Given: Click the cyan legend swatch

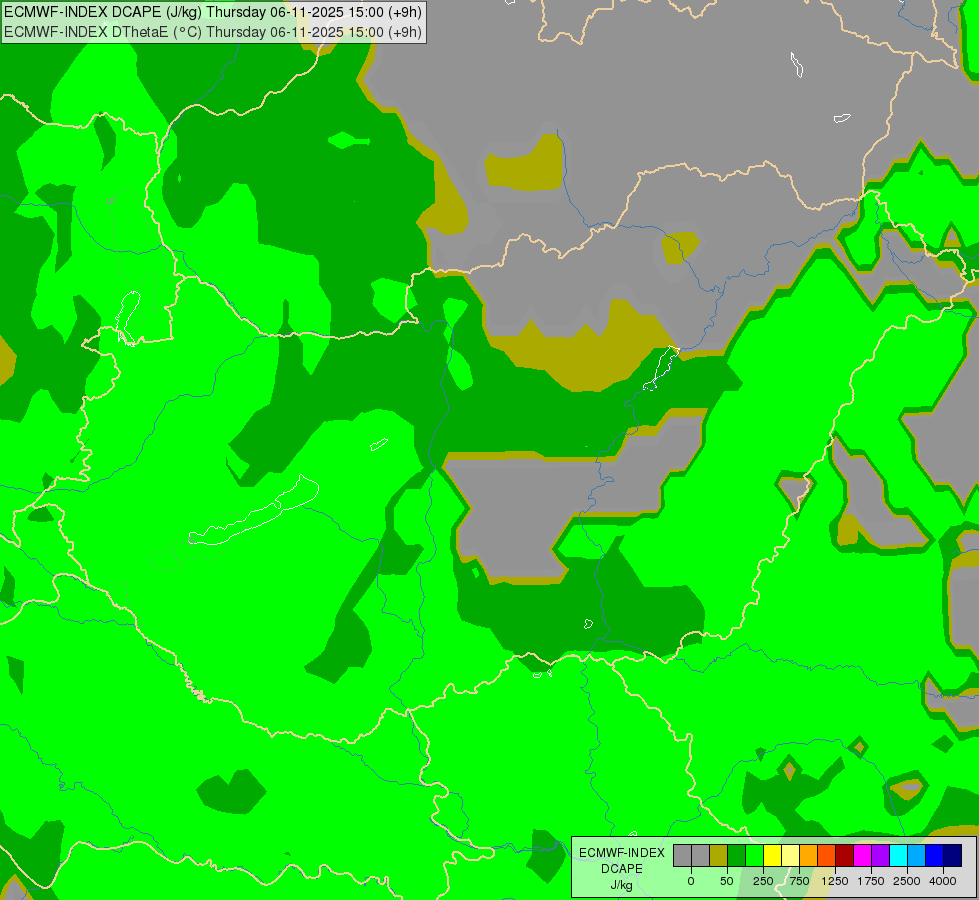Looking at the screenshot, I should [x=898, y=856].
